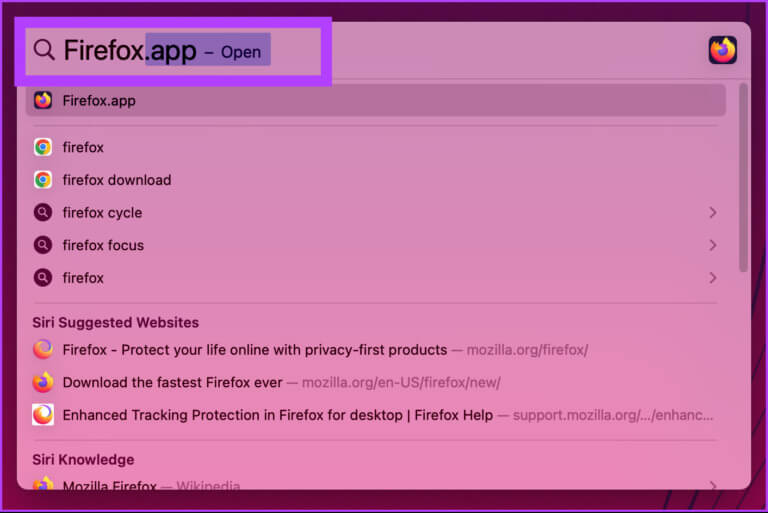
Task: Click the Spotlight magnifying glass icon
Action: click(x=44, y=50)
